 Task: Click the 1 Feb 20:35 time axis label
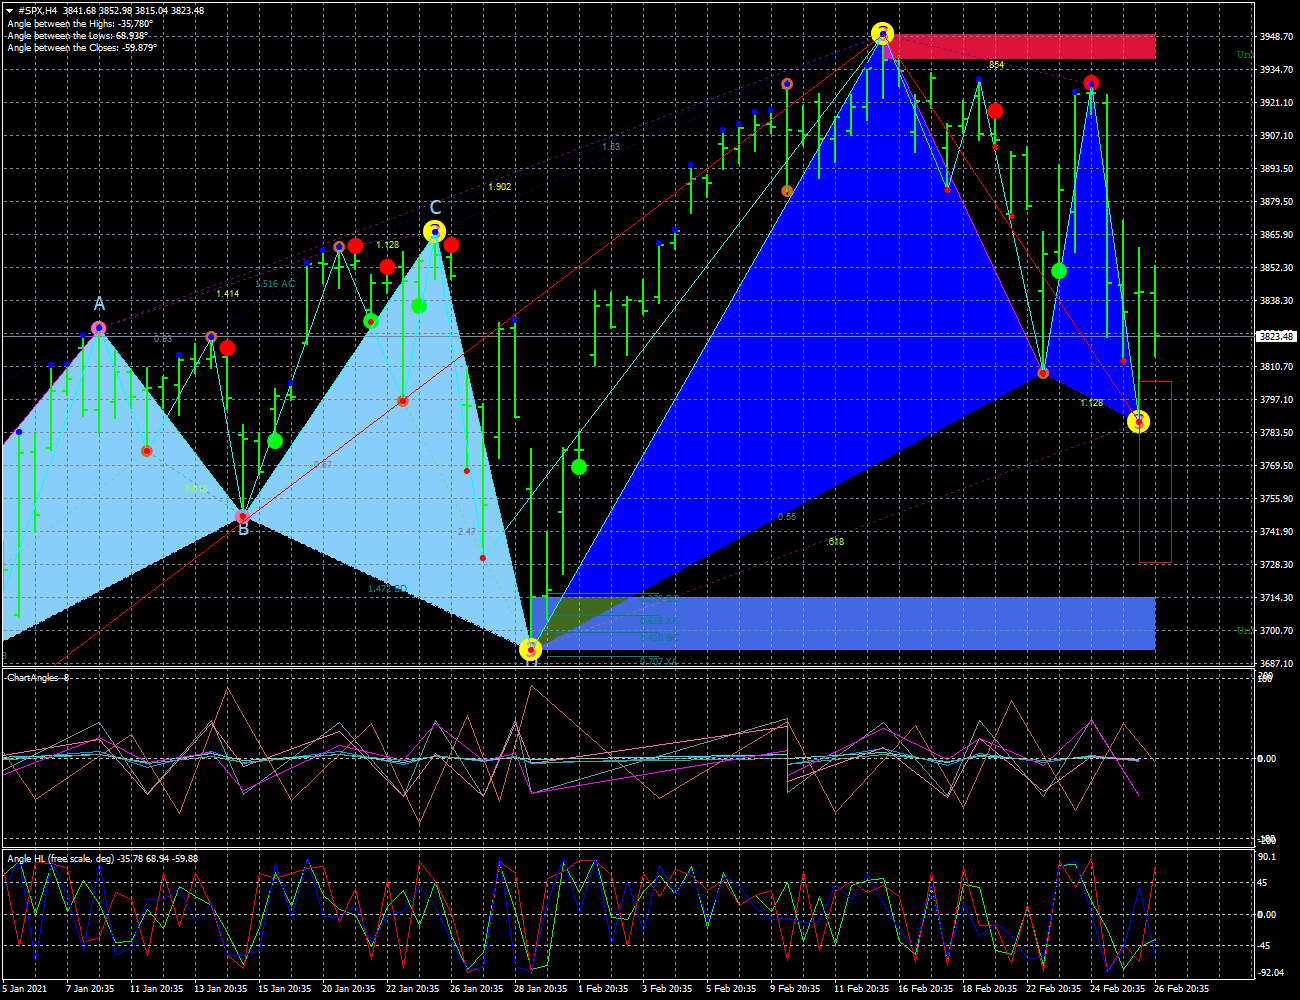coord(603,989)
